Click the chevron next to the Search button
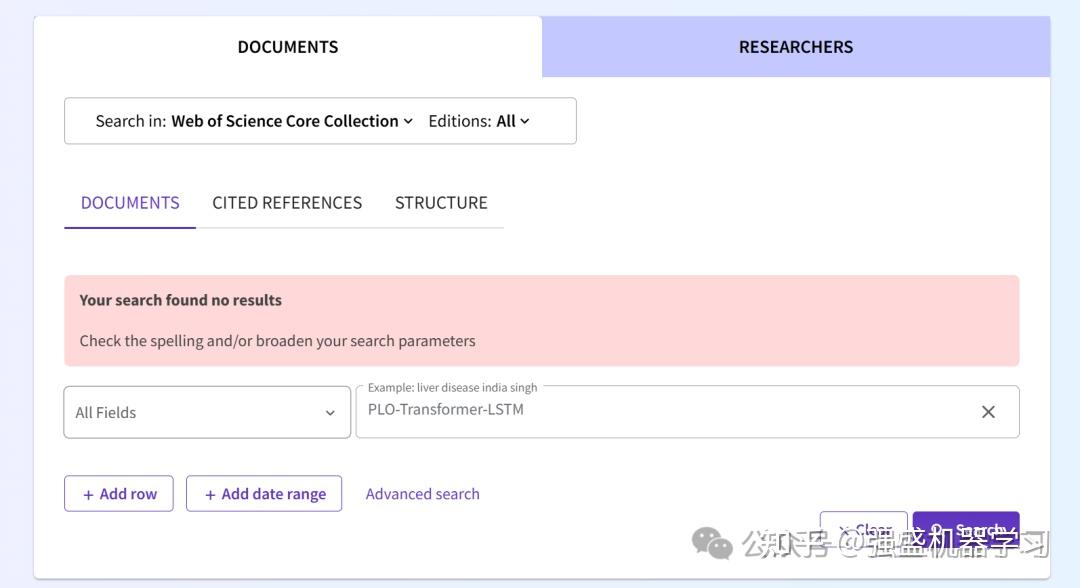This screenshot has height=588, width=1080. (1008, 529)
